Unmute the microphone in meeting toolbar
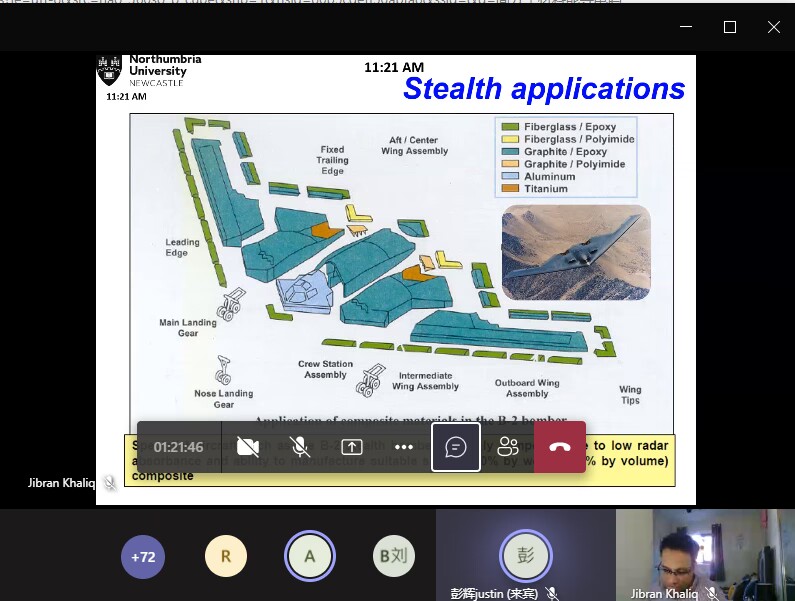795x601 pixels. pos(300,447)
